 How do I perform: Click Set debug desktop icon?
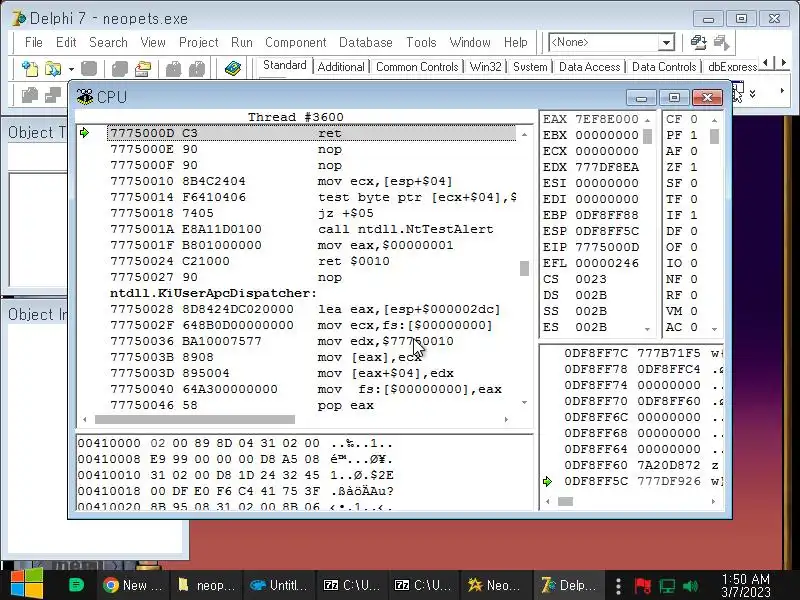point(721,42)
